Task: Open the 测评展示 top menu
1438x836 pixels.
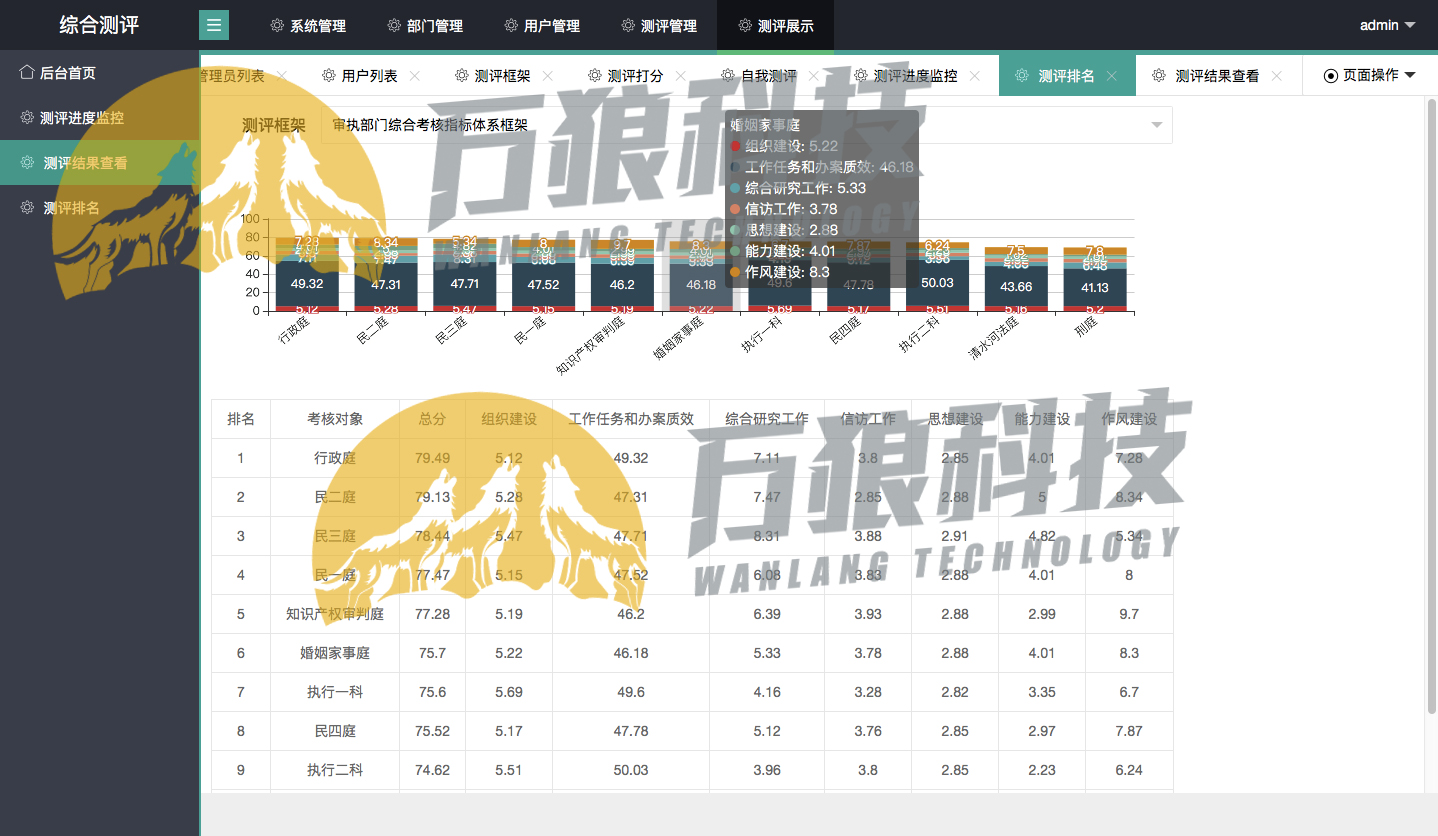Action: (x=775, y=26)
